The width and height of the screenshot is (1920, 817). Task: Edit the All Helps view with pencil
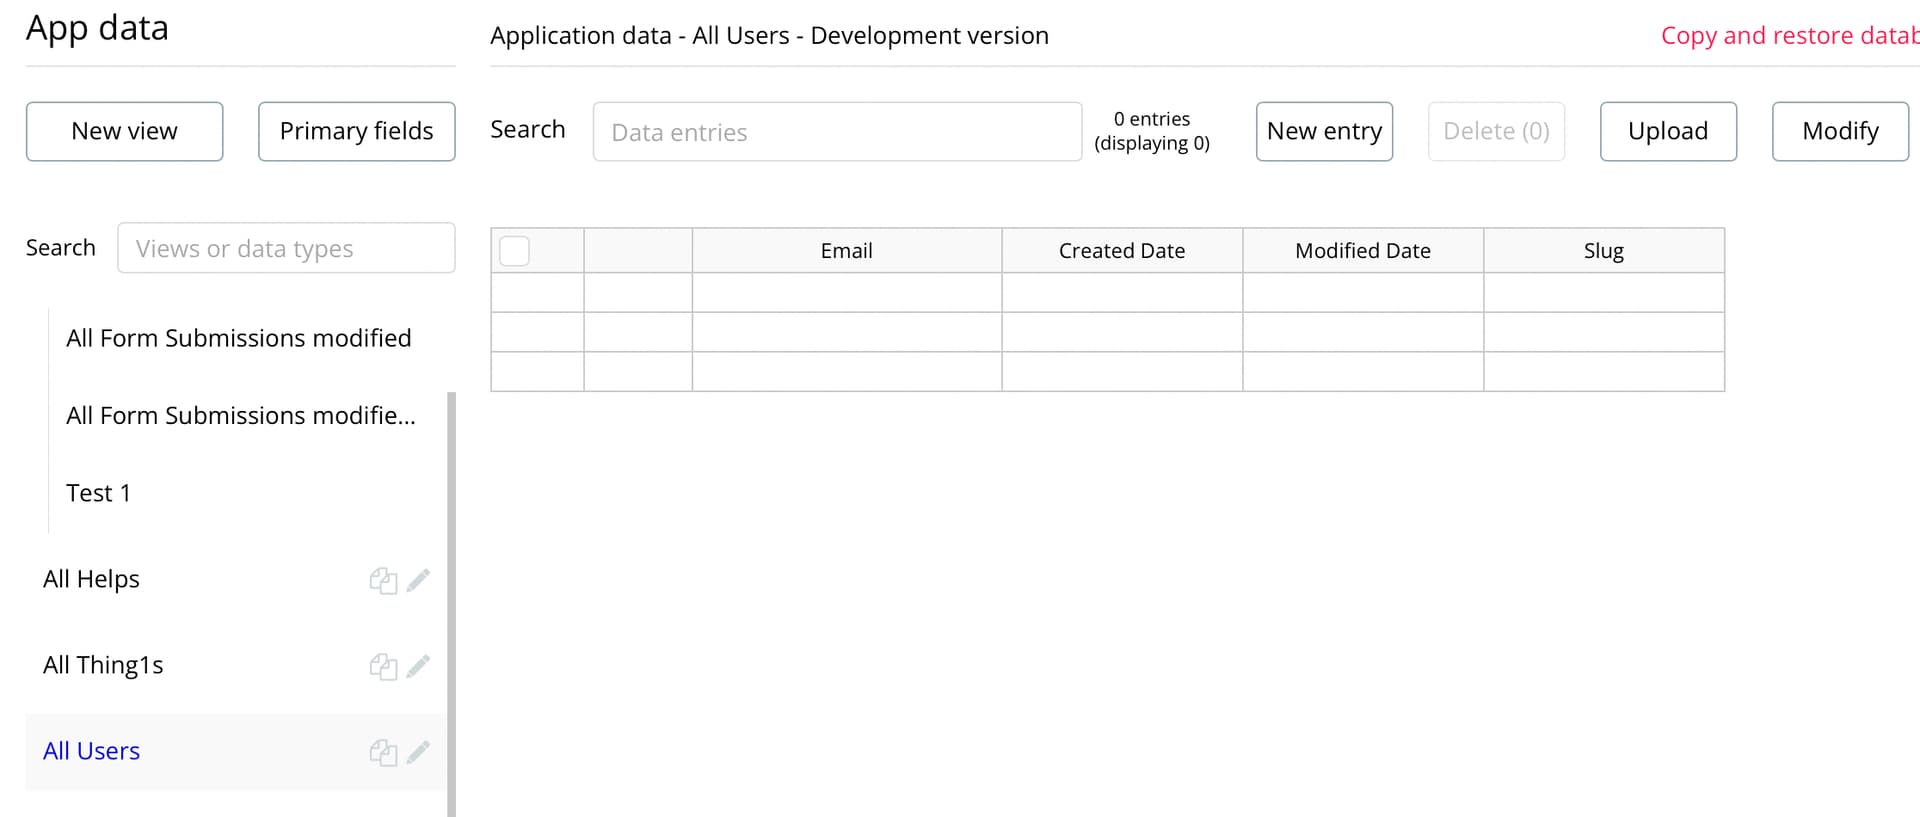pyautogui.click(x=418, y=580)
